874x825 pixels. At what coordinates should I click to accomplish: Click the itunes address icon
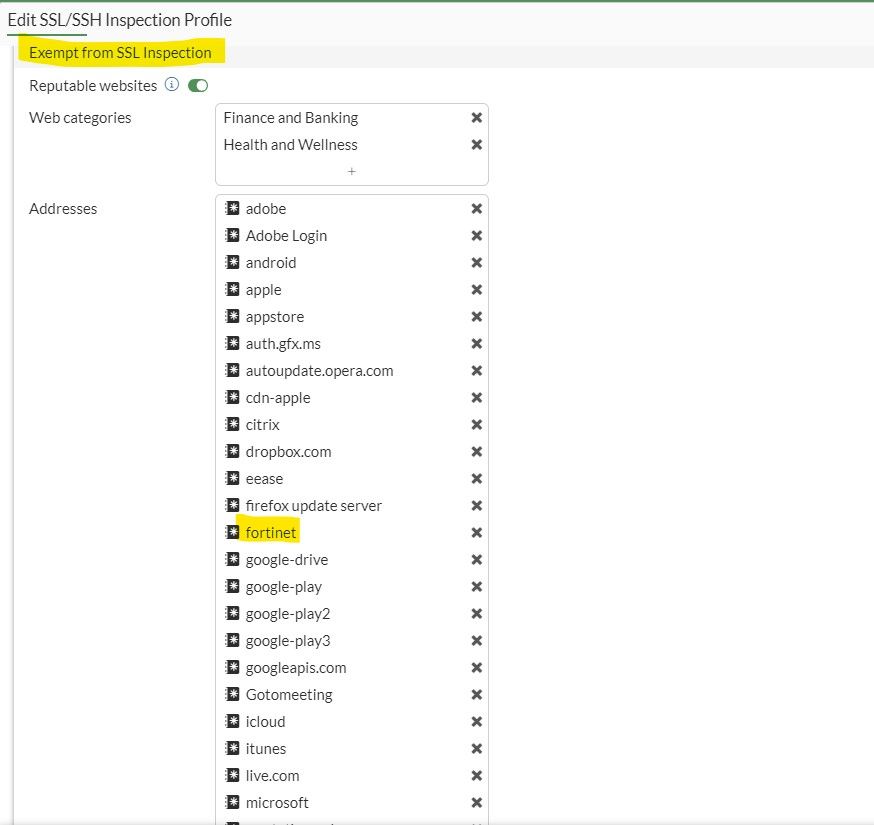233,749
